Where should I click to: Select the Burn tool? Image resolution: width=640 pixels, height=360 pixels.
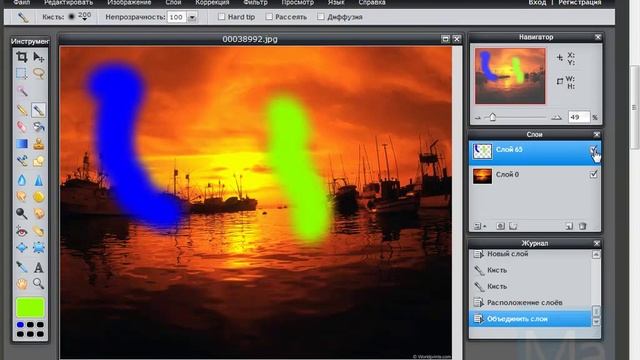click(39, 213)
